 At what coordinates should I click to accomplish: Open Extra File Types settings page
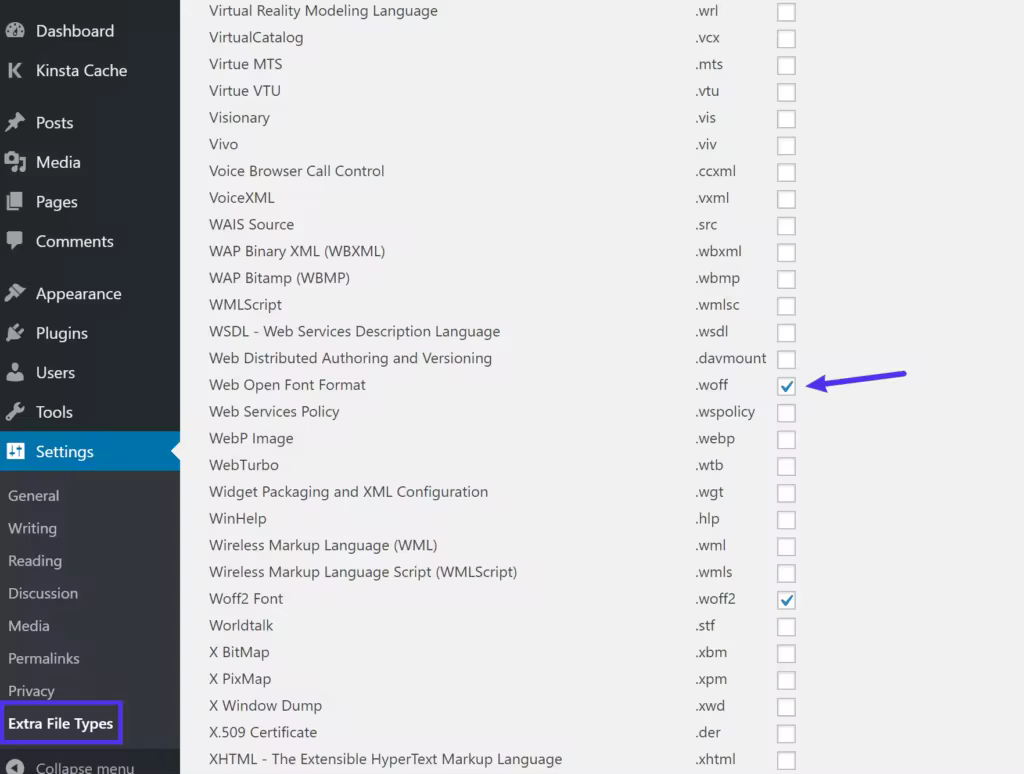point(61,723)
